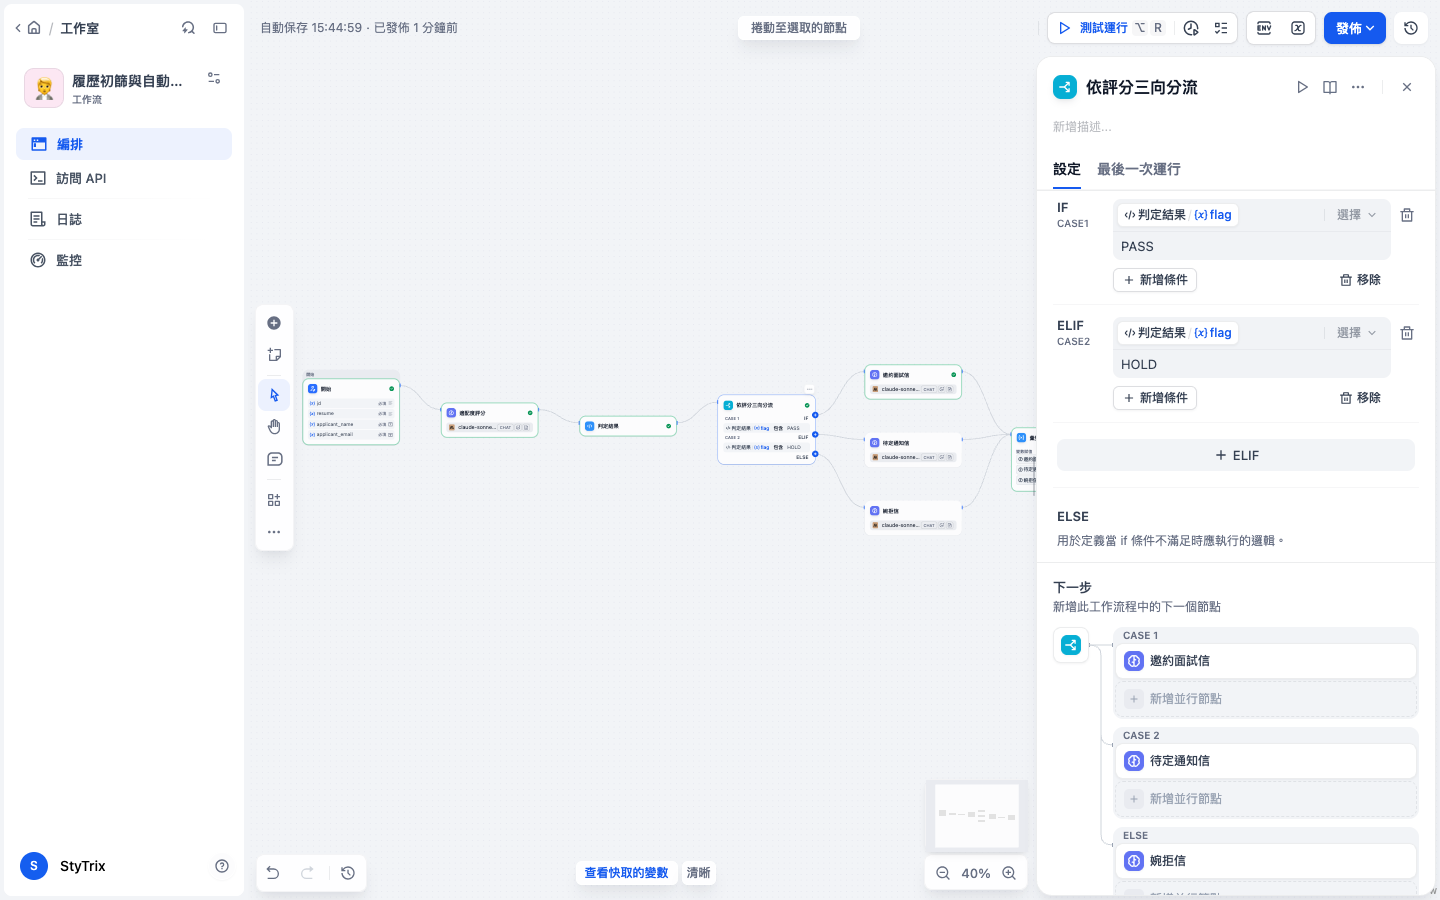Click the + ELIF button

tap(1236, 455)
